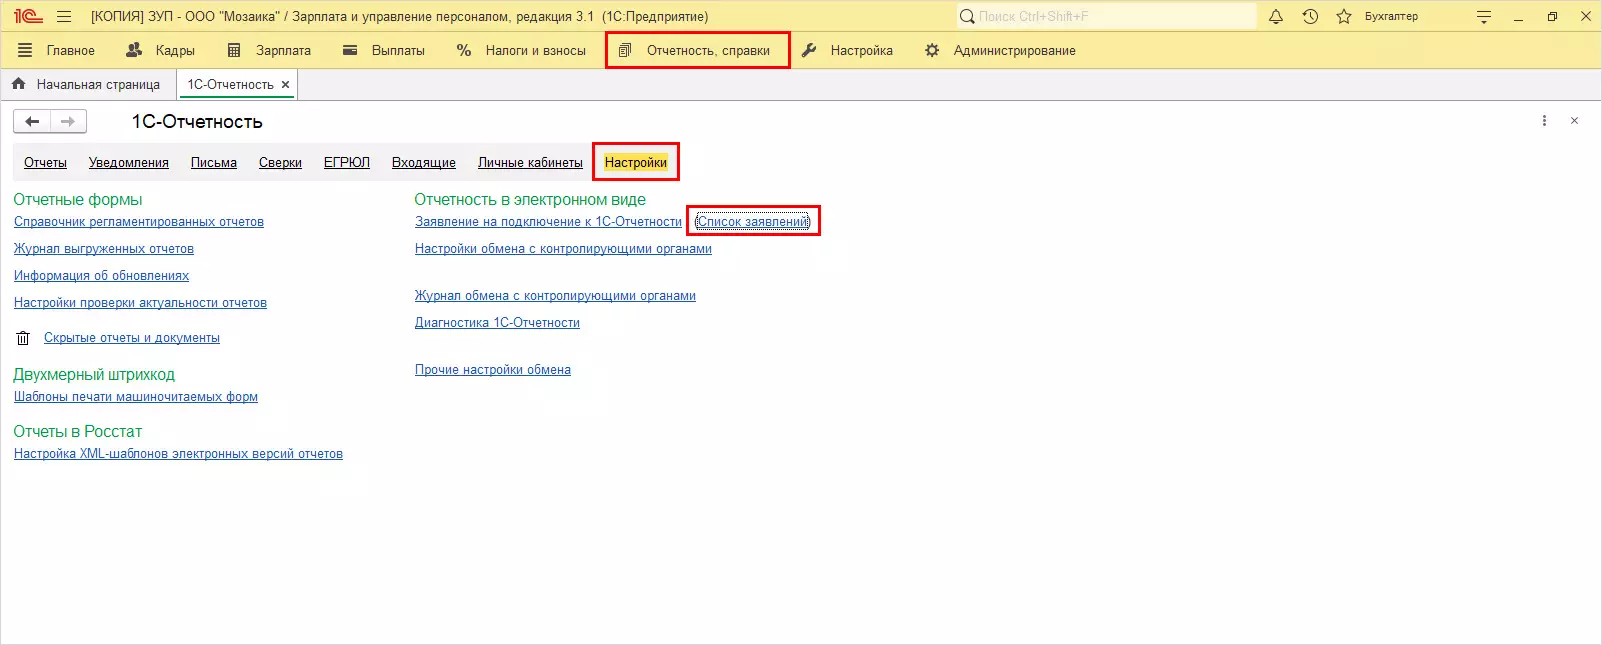Open Прочие настройки обмена link
Image resolution: width=1602 pixels, height=645 pixels.
[x=493, y=370]
